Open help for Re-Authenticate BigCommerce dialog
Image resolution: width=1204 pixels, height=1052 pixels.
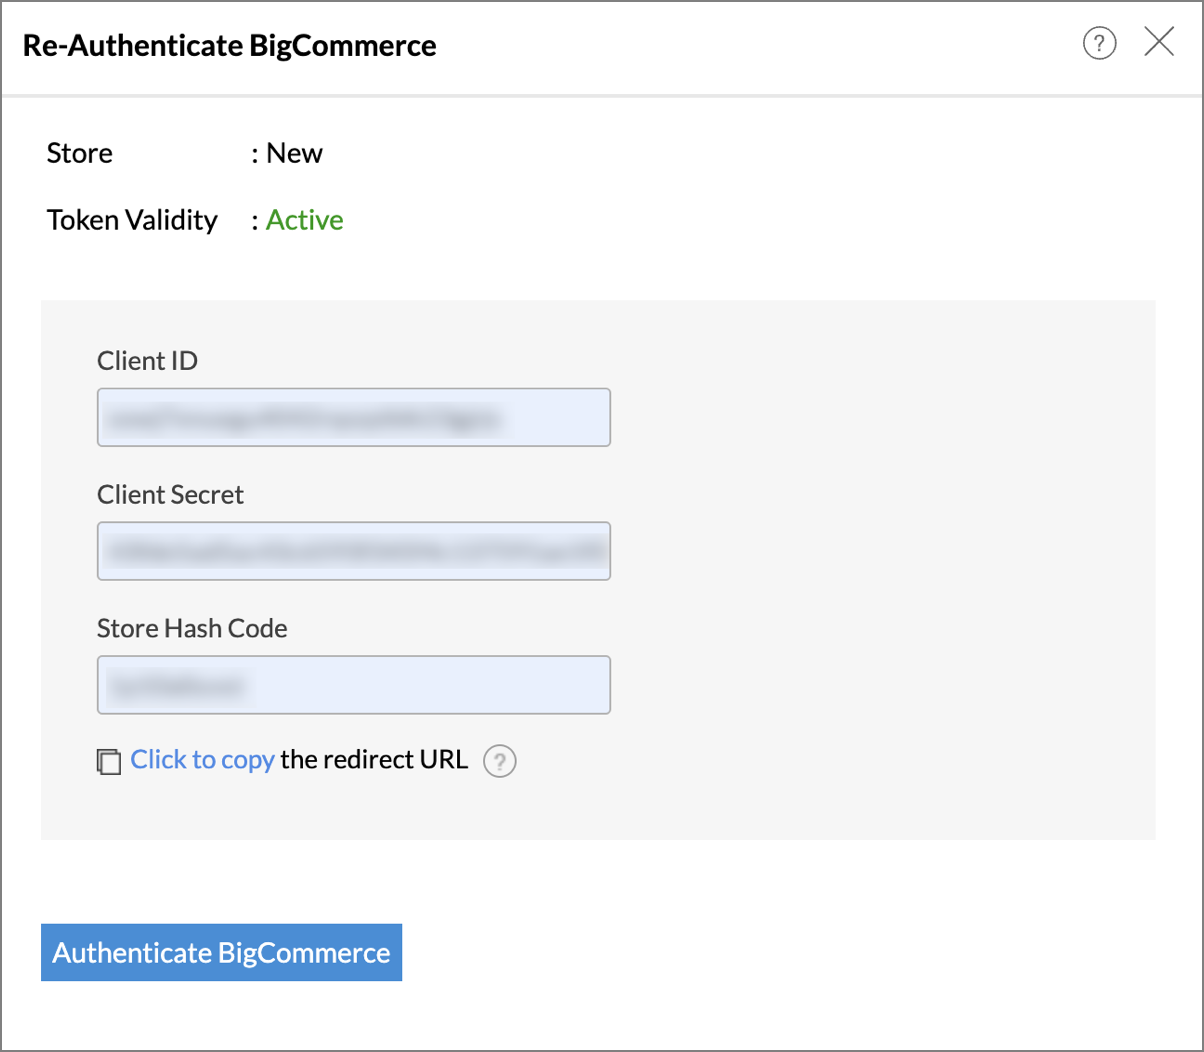click(x=1099, y=44)
